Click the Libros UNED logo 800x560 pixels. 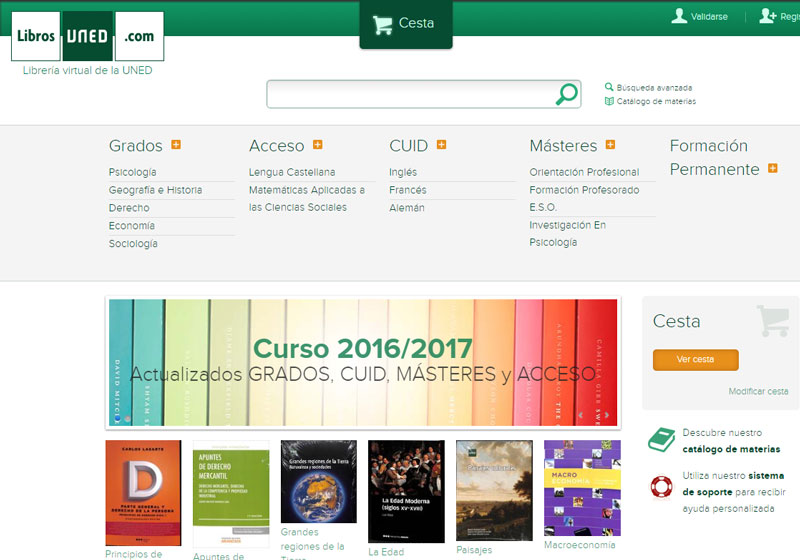tap(88, 36)
